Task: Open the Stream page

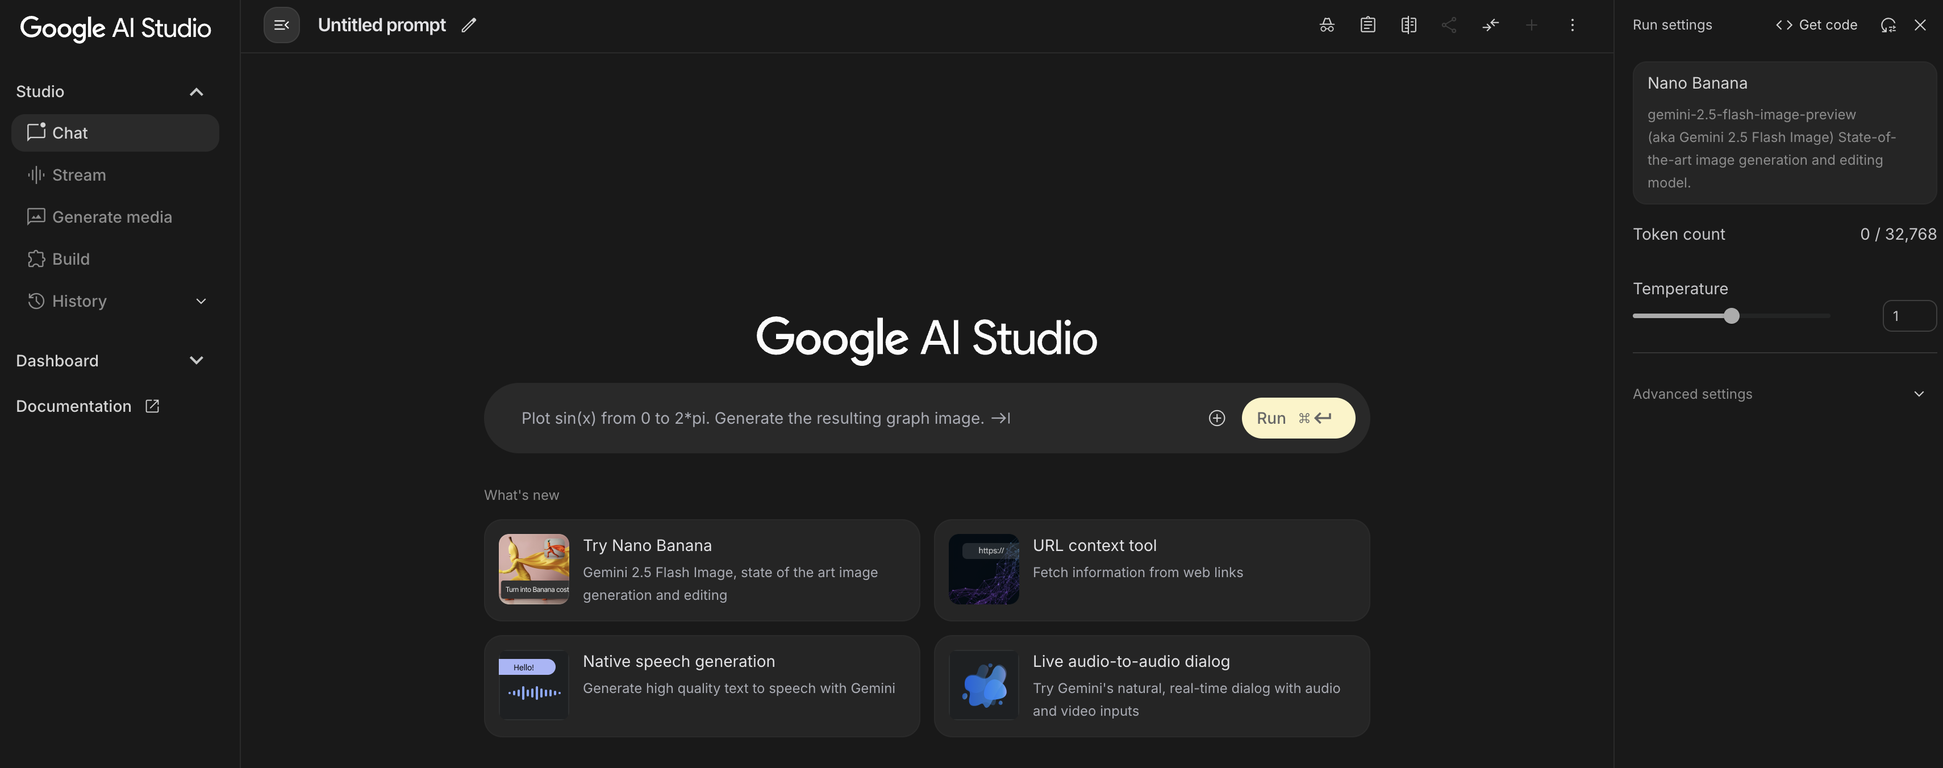Action: coord(79,175)
